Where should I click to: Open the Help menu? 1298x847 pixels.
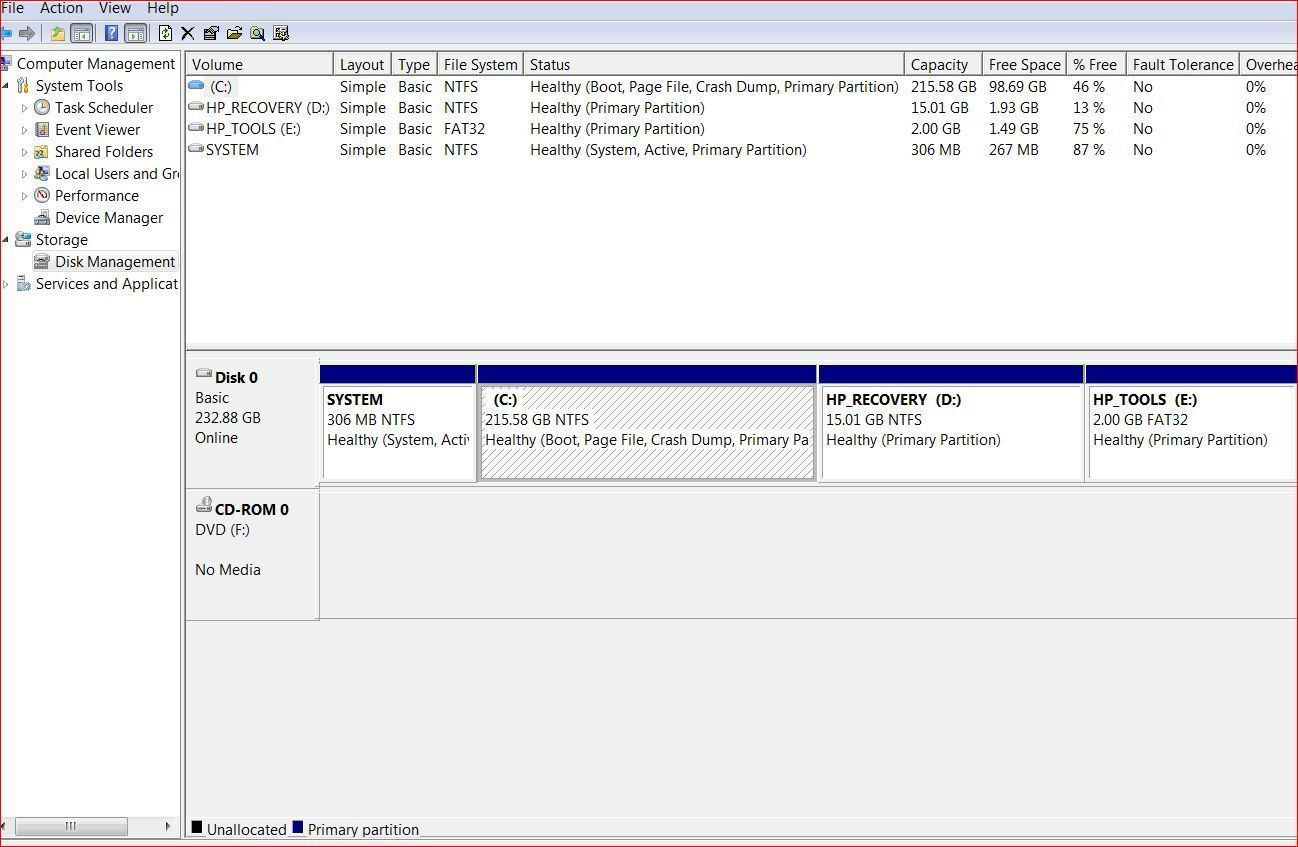tap(162, 8)
